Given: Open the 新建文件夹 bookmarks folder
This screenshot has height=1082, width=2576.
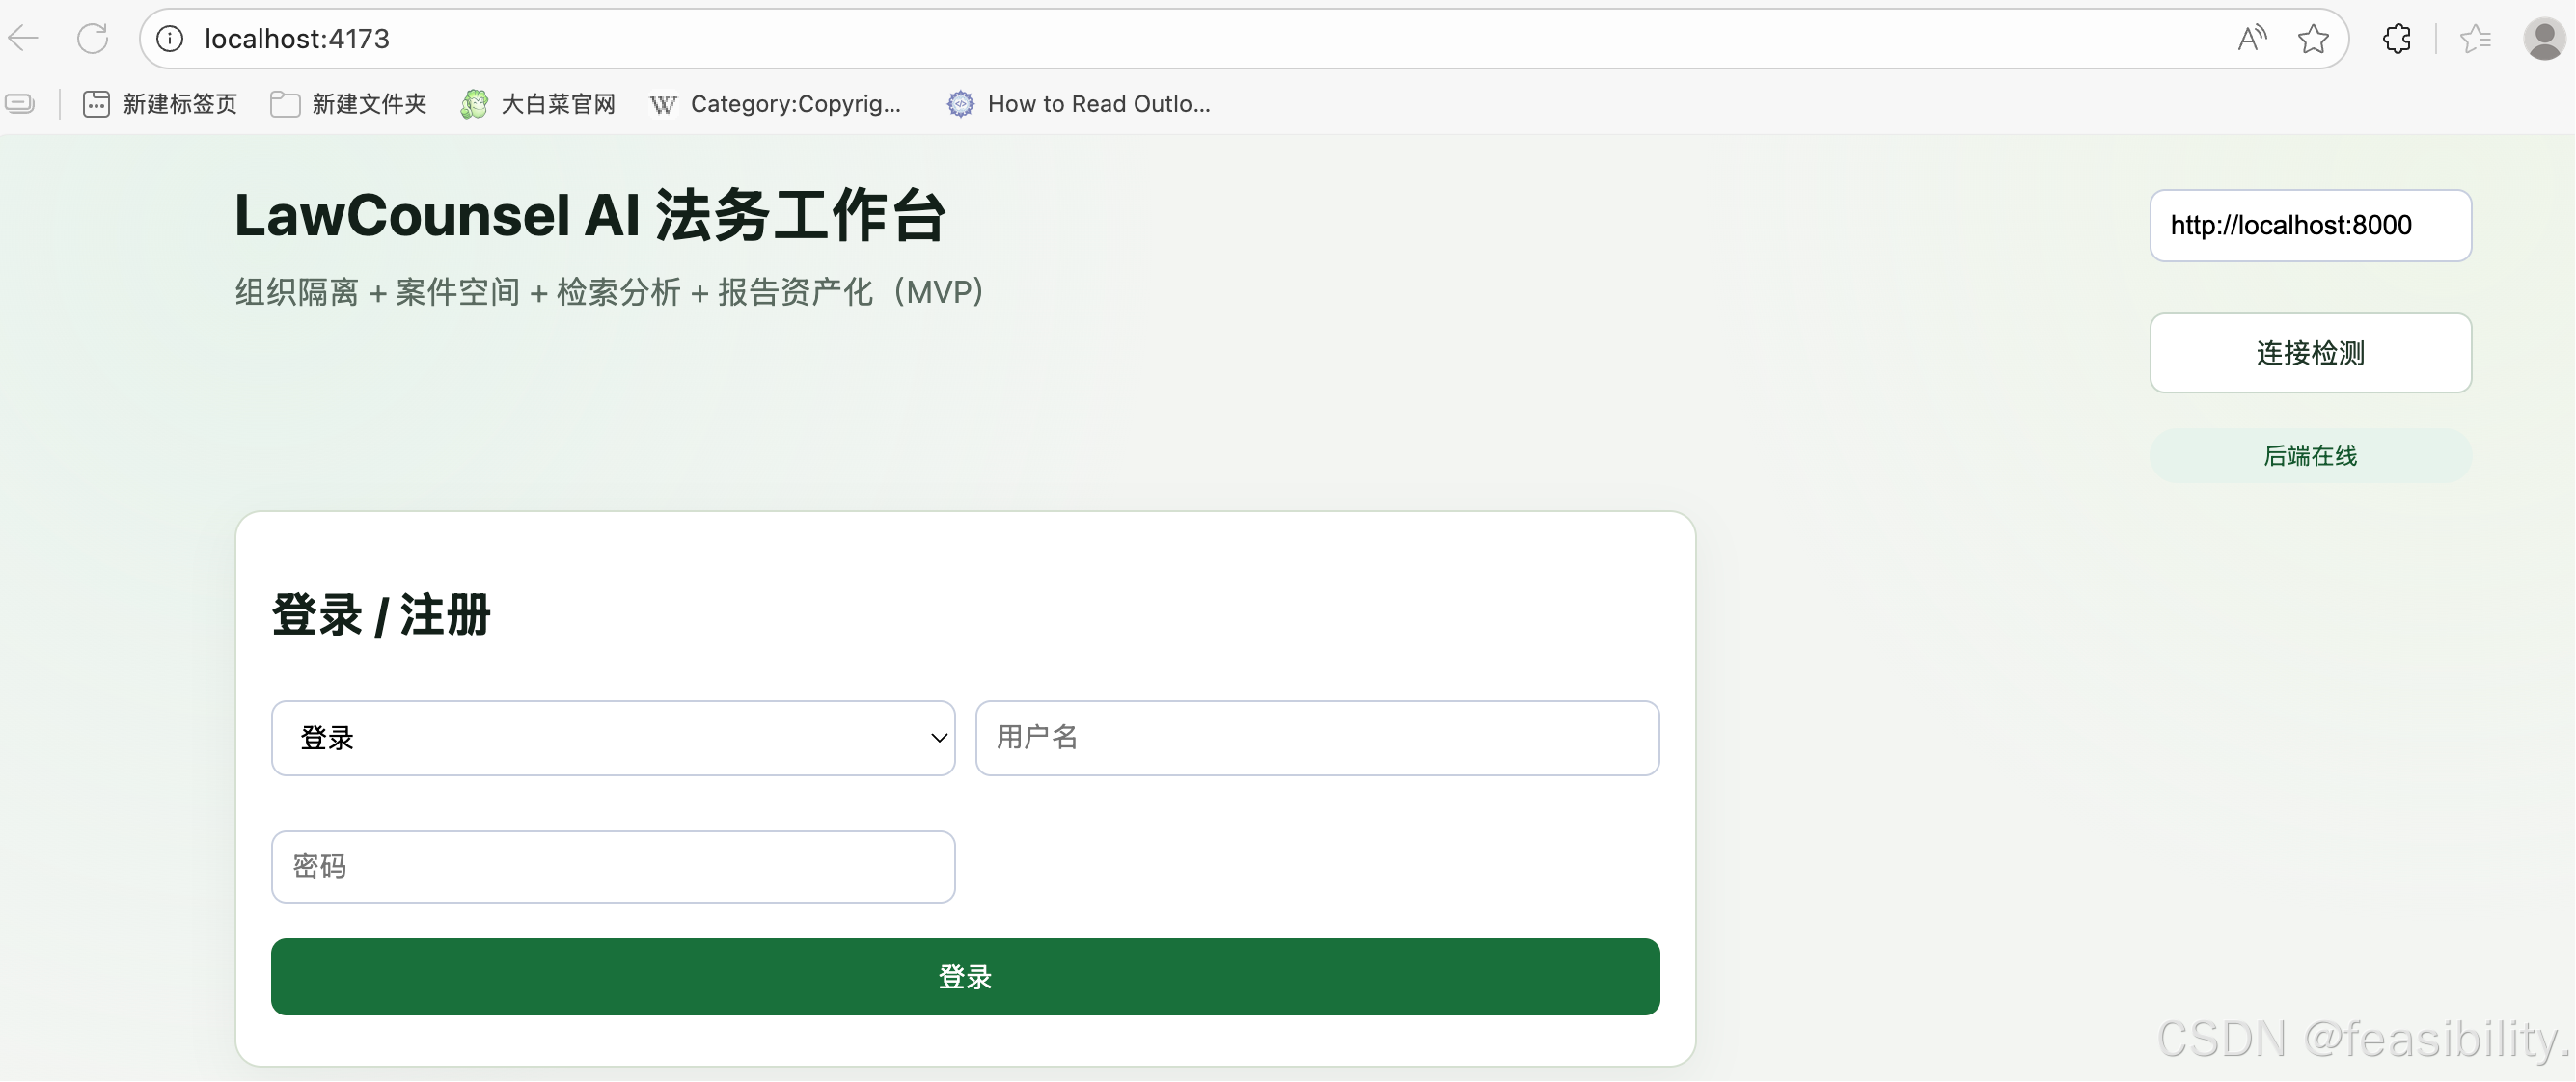Looking at the screenshot, I should (349, 104).
